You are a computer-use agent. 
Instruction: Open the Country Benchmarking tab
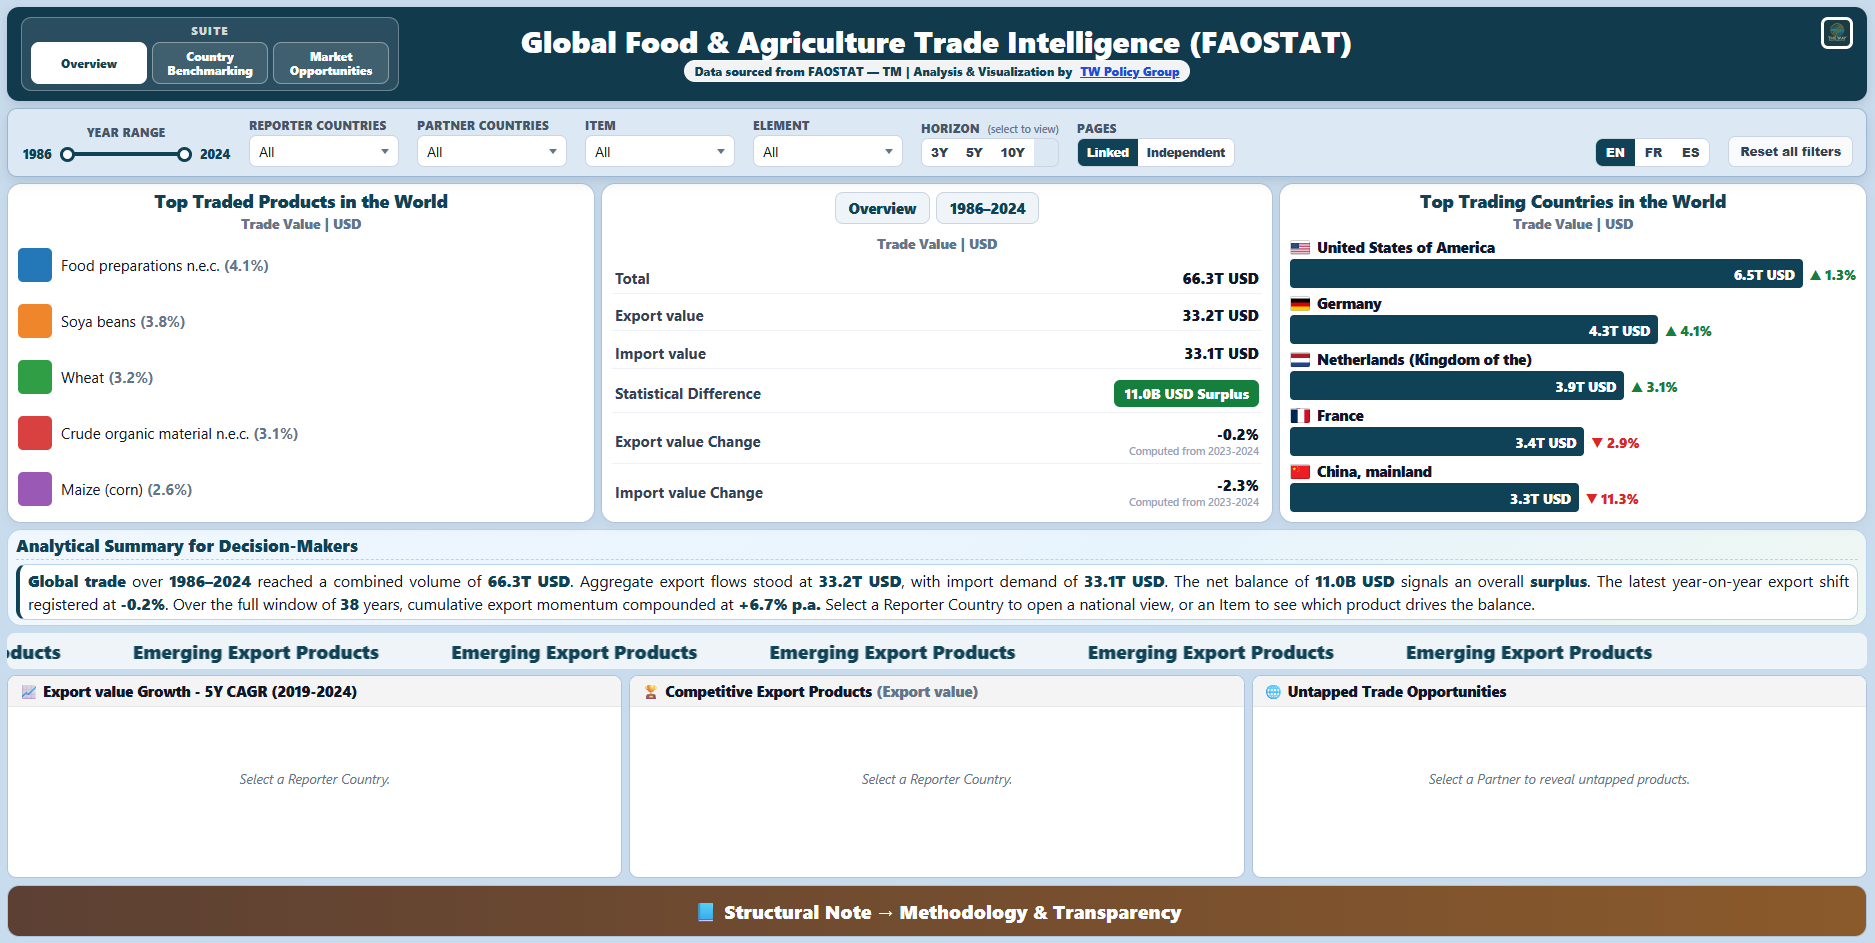[210, 63]
